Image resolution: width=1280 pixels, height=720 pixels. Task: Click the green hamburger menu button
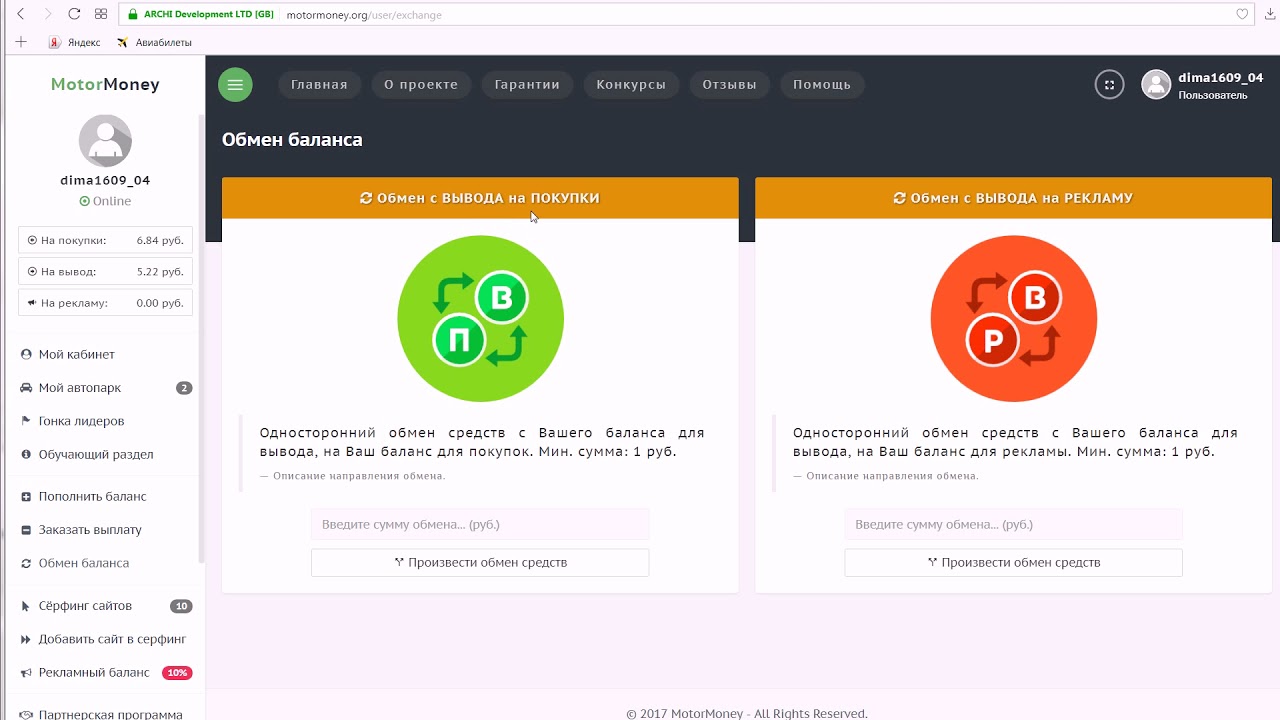click(235, 84)
